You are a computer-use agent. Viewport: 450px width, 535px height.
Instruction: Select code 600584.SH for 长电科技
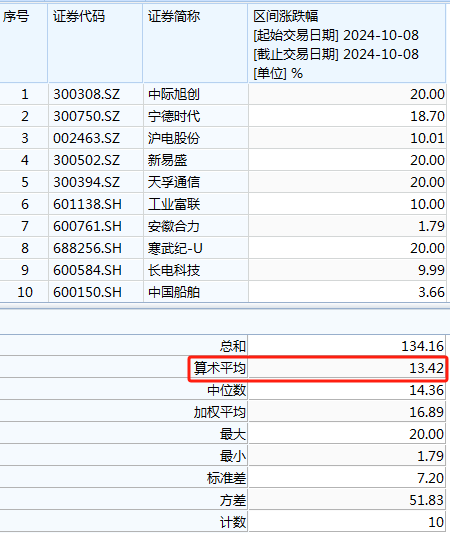tap(87, 270)
